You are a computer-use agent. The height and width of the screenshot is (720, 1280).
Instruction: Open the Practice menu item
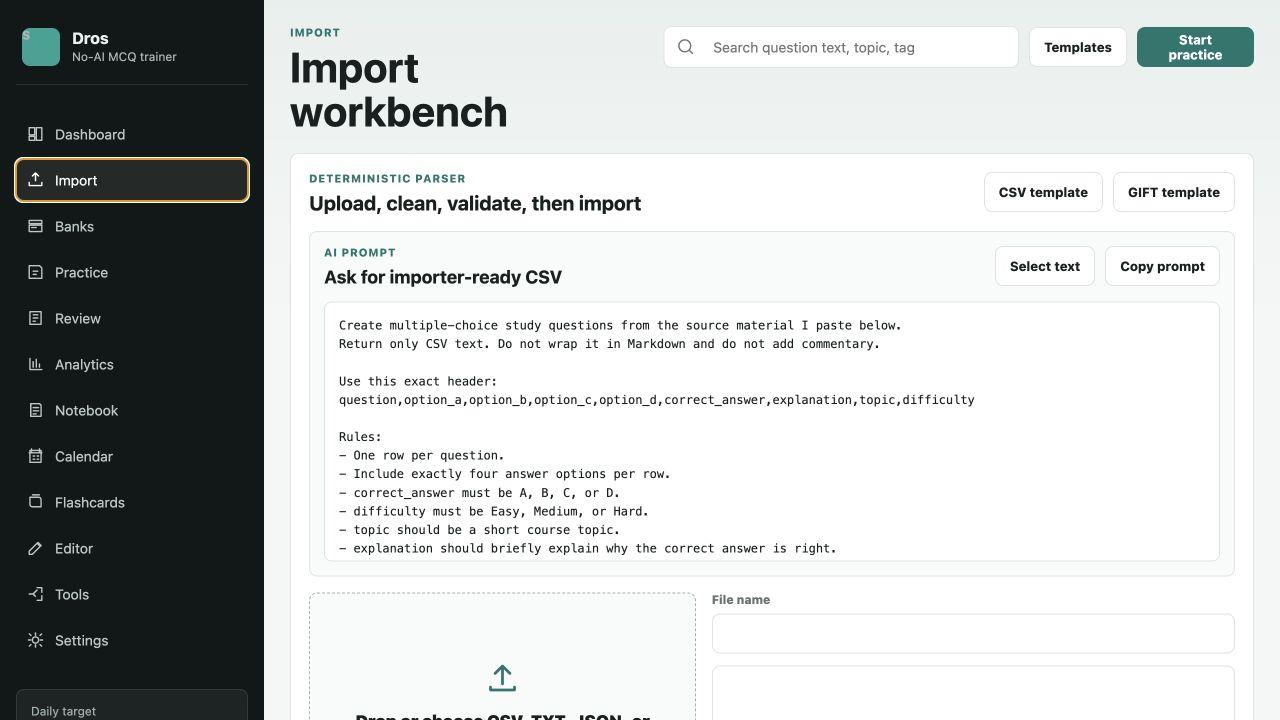point(132,272)
